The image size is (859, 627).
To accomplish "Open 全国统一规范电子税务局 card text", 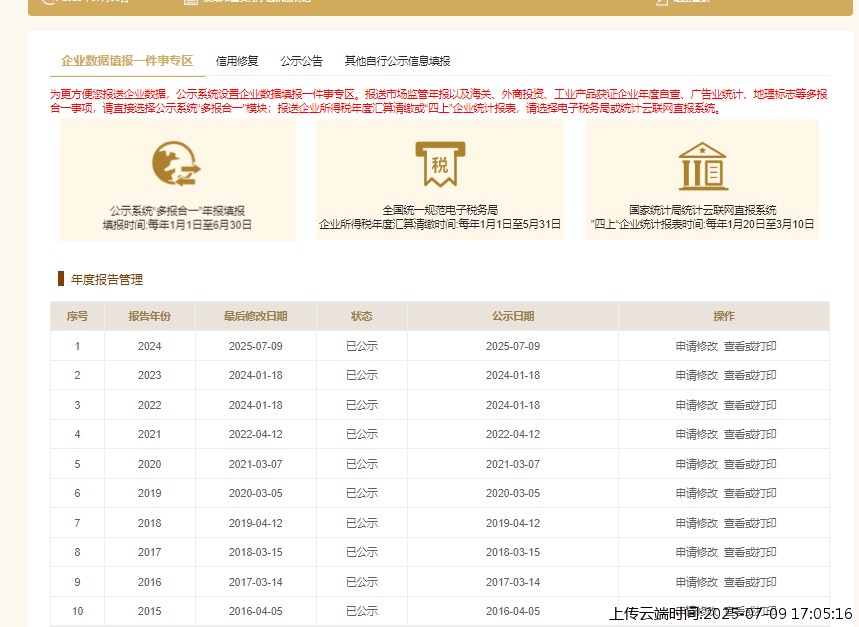I will point(440,210).
